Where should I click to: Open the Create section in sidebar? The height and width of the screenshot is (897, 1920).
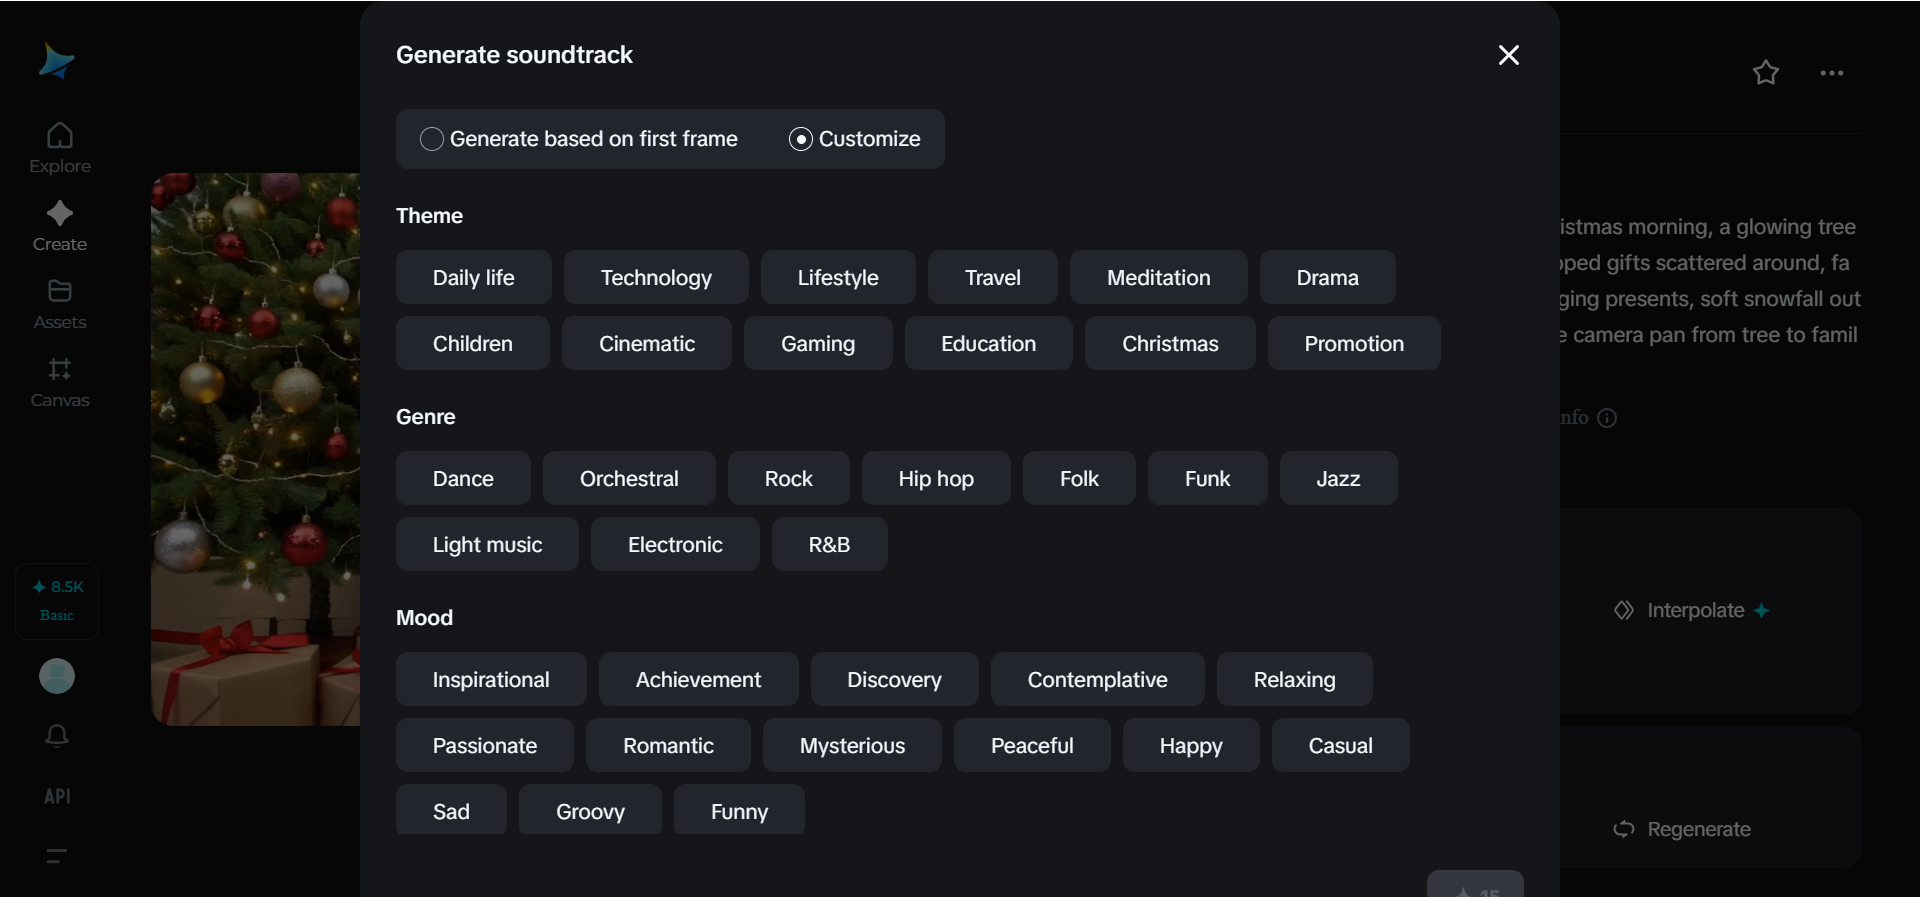(x=60, y=226)
